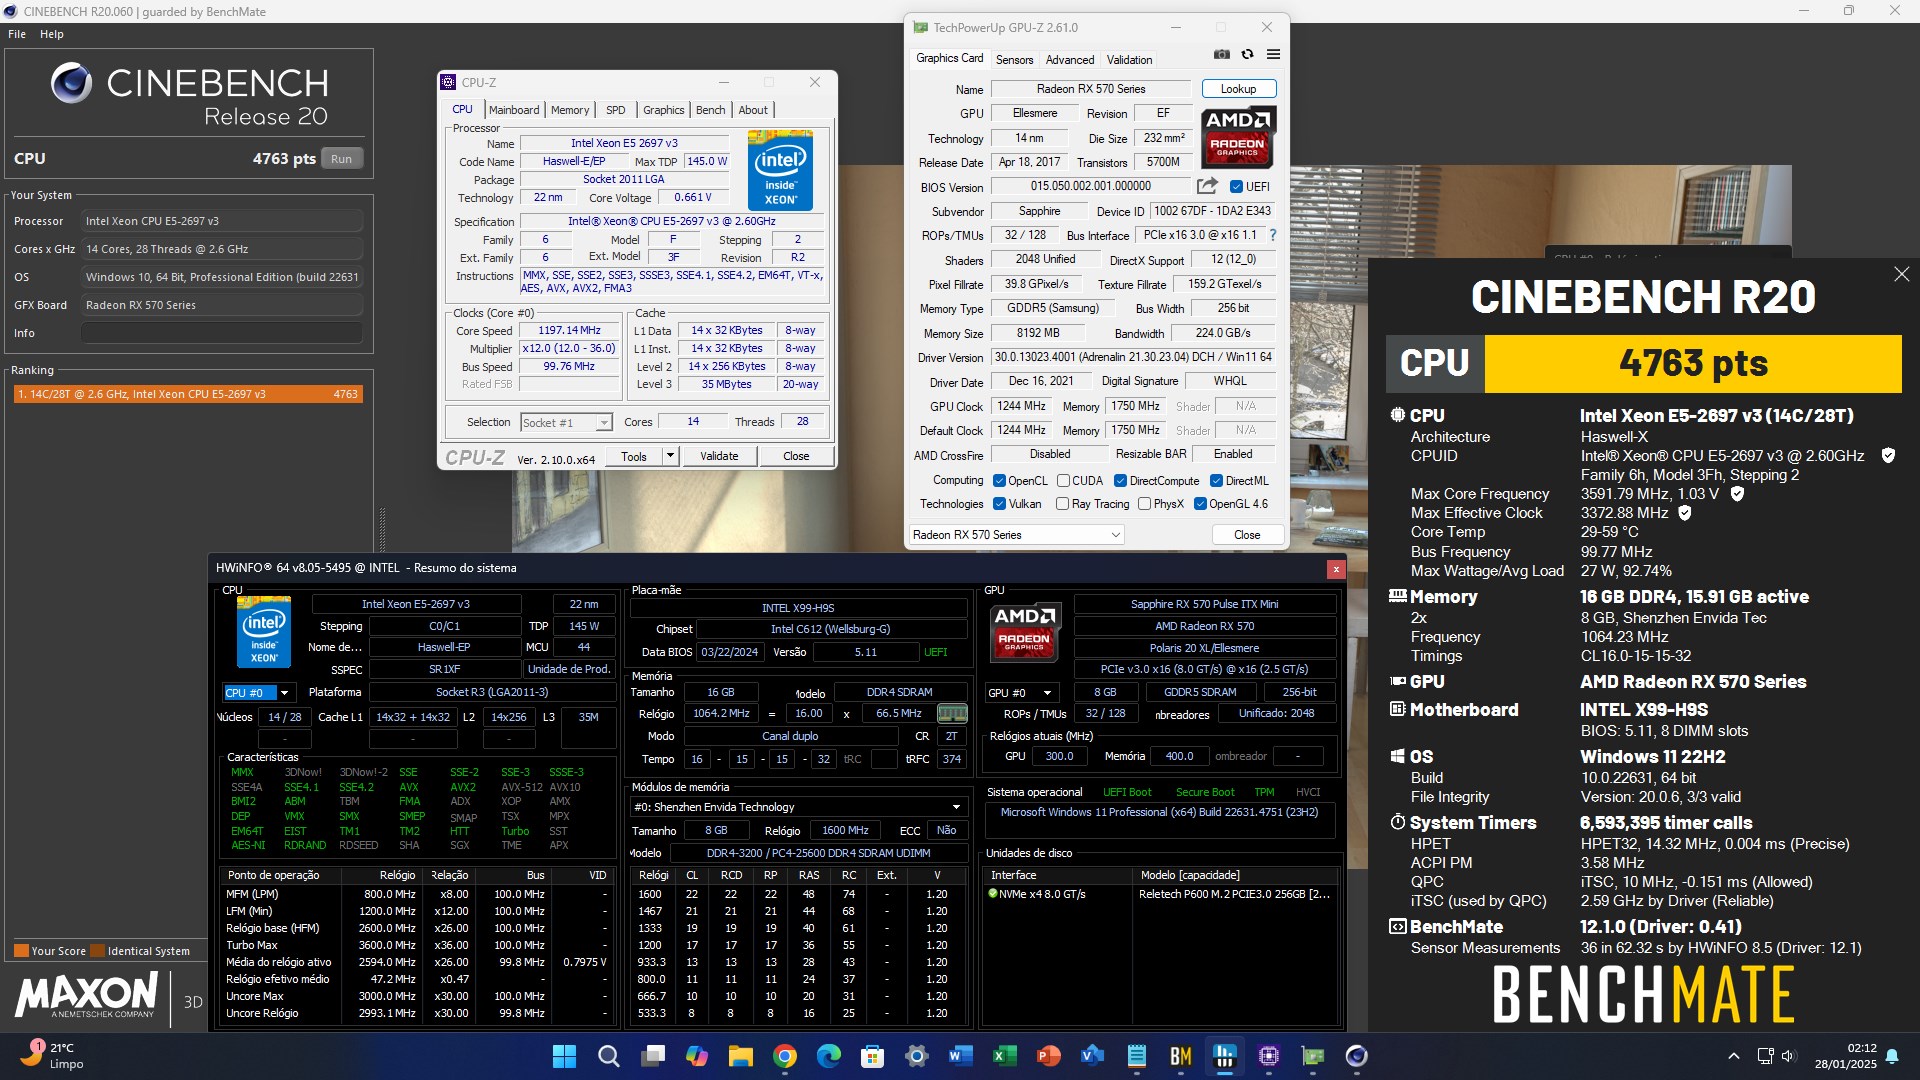Show hidden system tray icons

pos(1733,1056)
